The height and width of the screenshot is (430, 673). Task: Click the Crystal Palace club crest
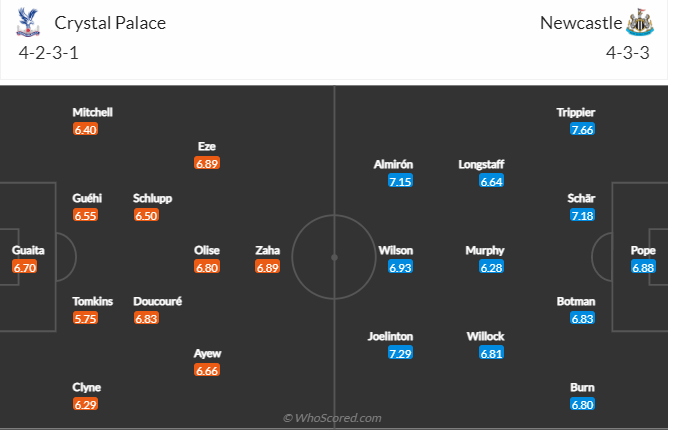coord(27,22)
